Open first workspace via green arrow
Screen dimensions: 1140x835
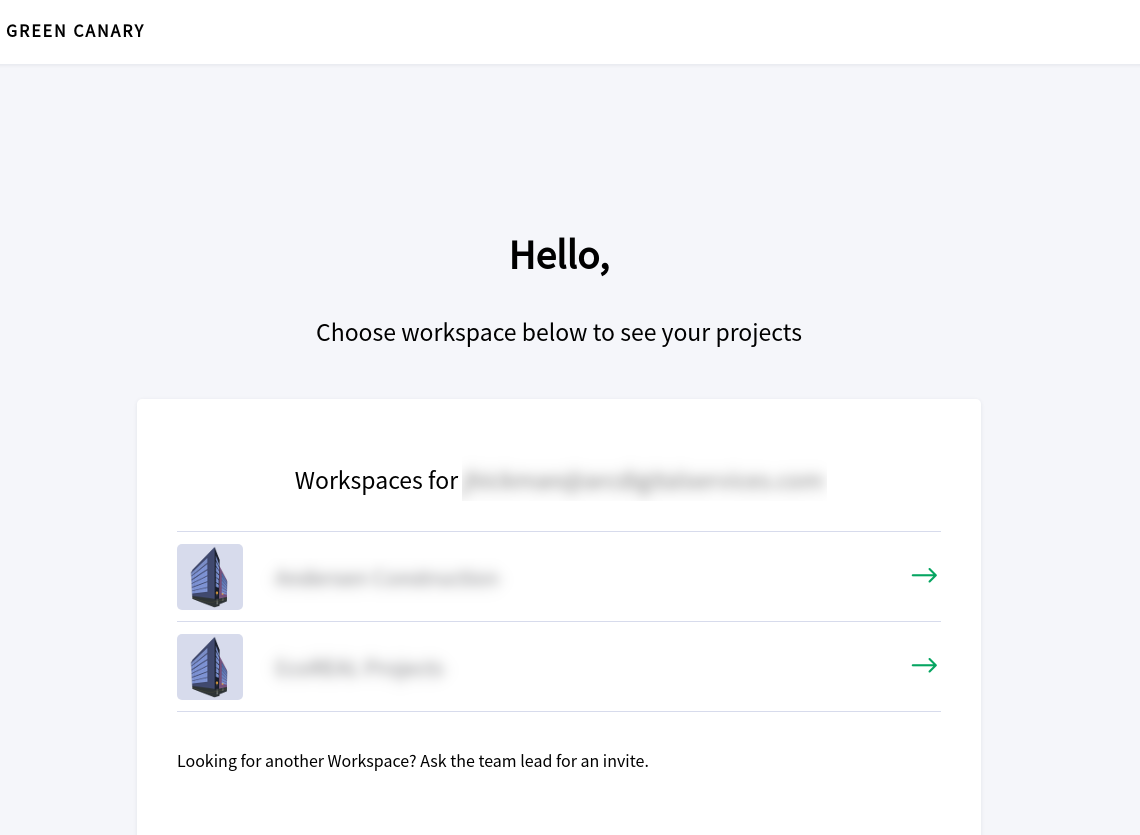pyautogui.click(x=924, y=575)
